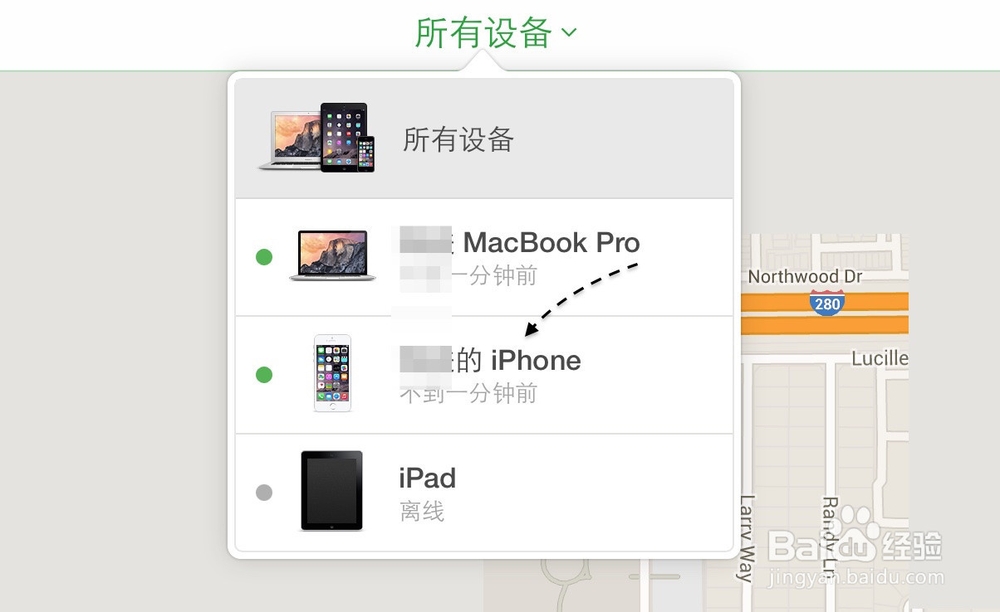
Task: Click the All Devices group icon
Action: tap(317, 137)
